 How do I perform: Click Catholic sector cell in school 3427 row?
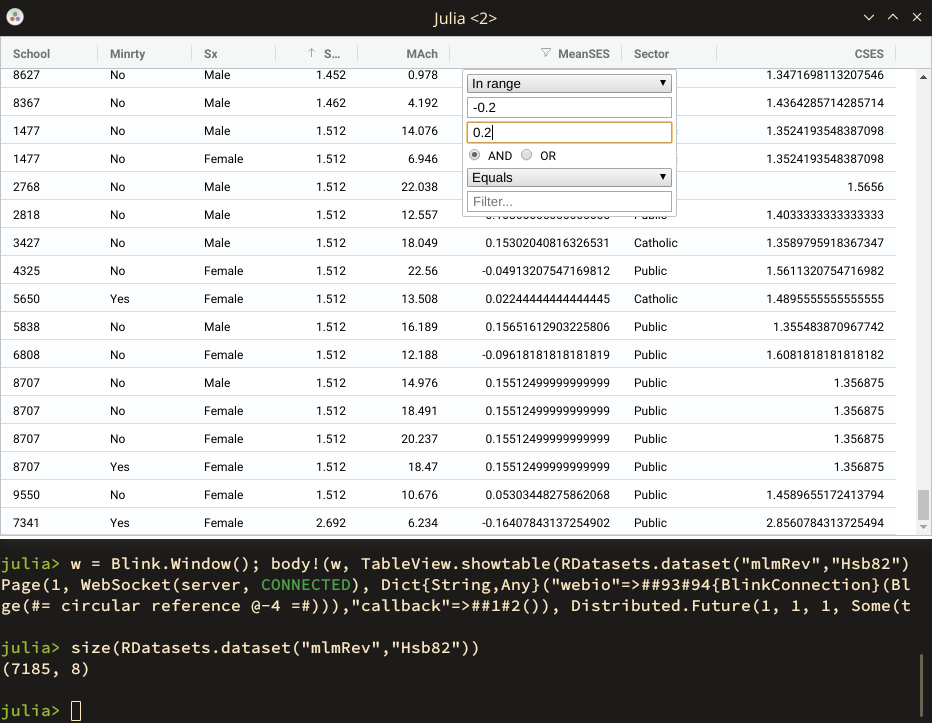pos(656,243)
